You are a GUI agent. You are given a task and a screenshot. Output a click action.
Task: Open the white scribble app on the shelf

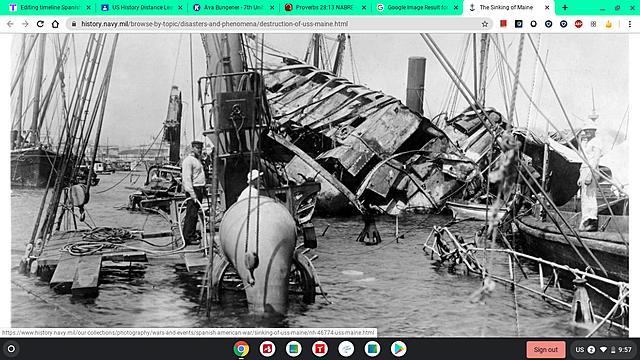point(346,349)
